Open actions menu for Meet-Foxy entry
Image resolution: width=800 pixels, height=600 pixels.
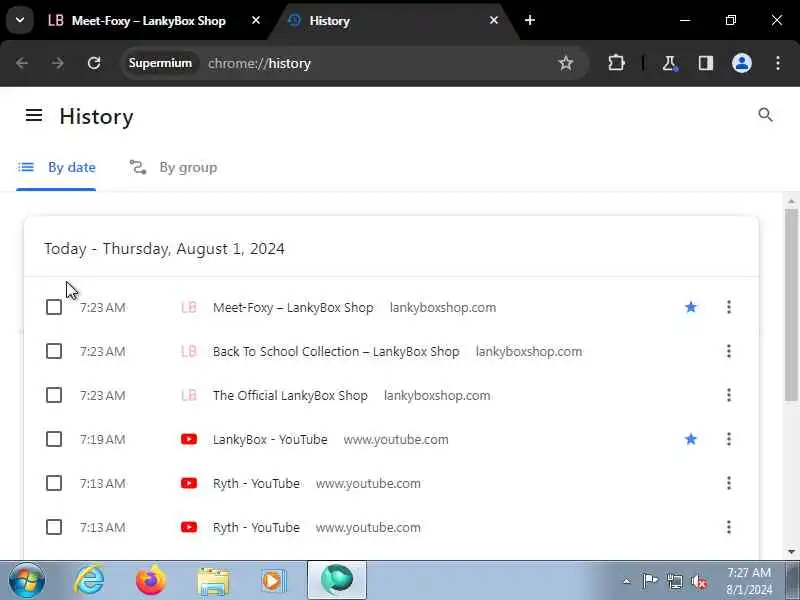coord(729,307)
